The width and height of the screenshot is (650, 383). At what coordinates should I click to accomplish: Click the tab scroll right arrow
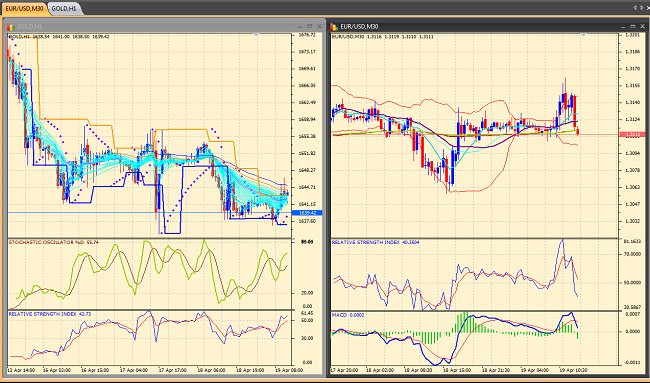click(x=643, y=7)
